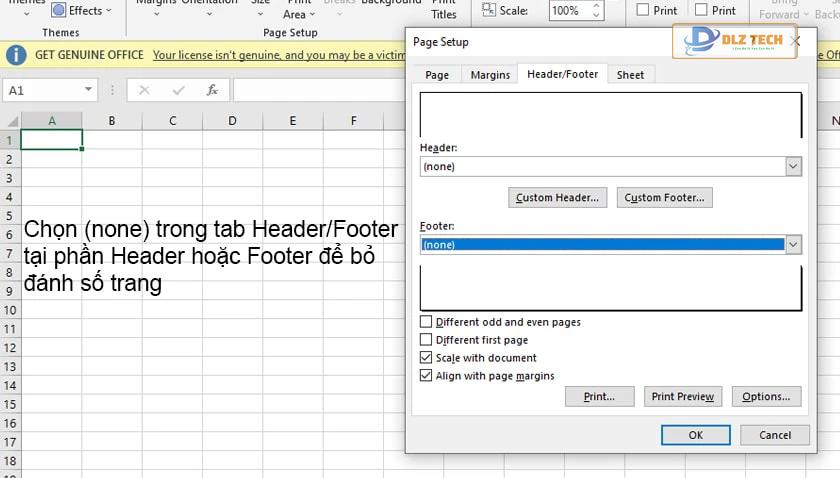Click the Scale icon in ribbon
Image resolution: width=840 pixels, height=478 pixels.
489,10
